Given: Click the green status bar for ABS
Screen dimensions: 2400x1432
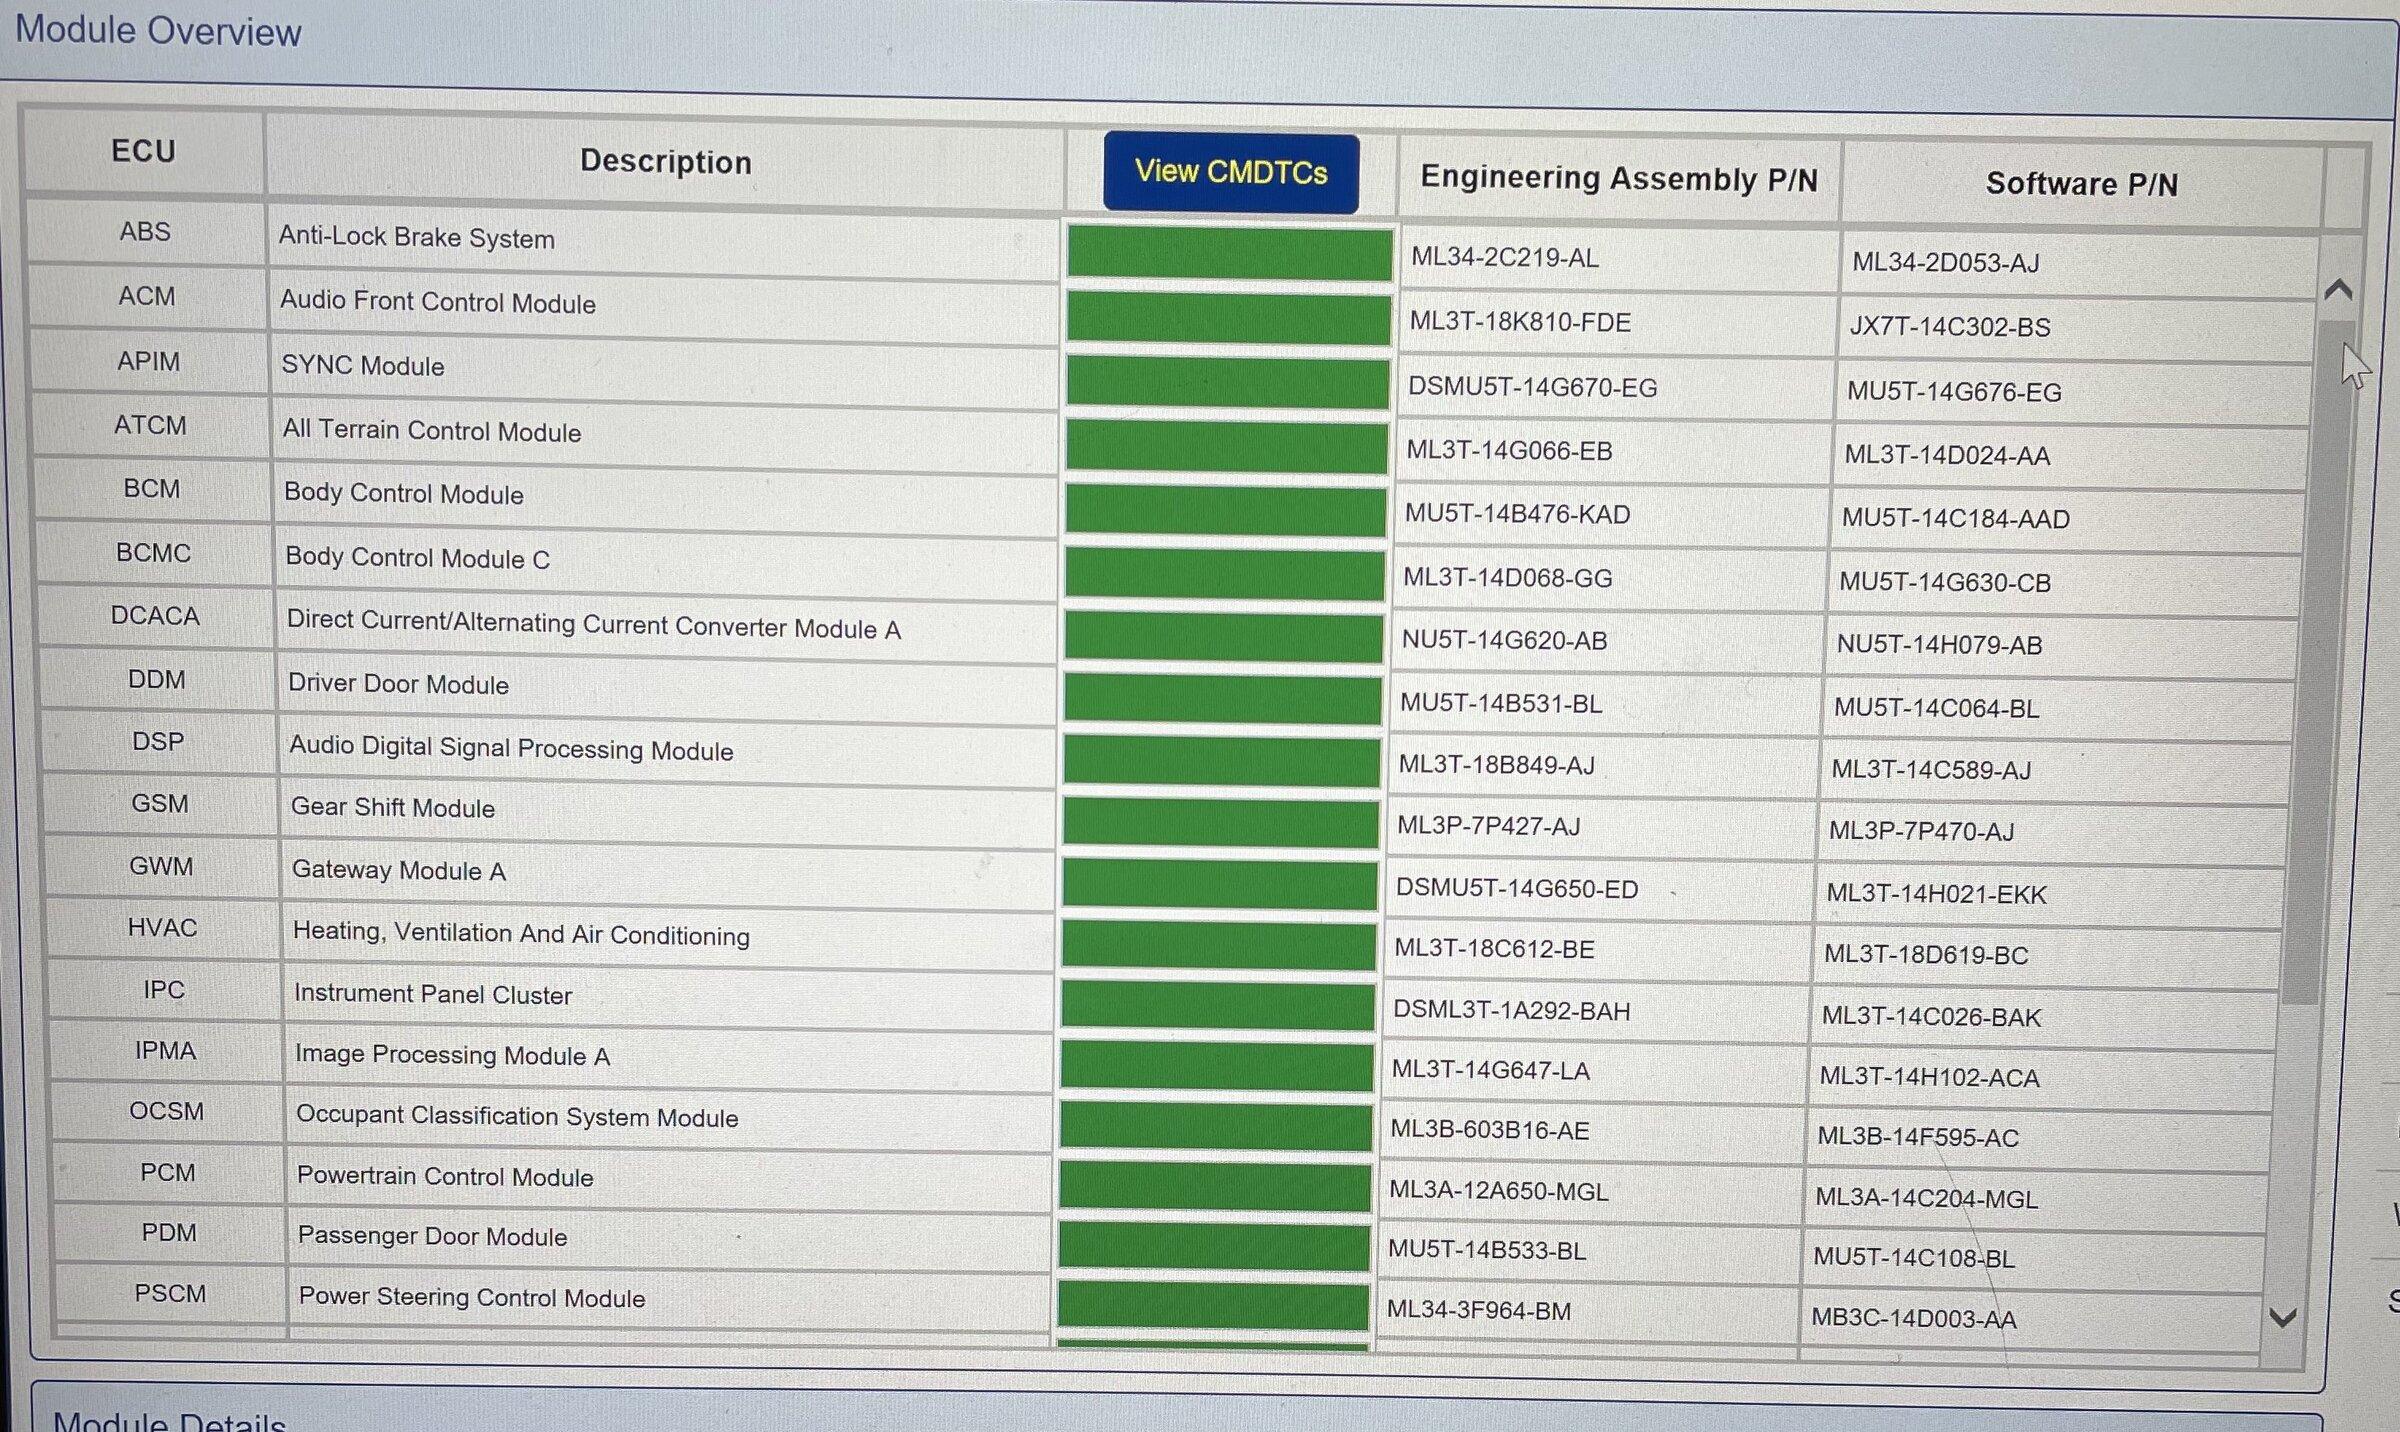Looking at the screenshot, I should coord(1229,254).
